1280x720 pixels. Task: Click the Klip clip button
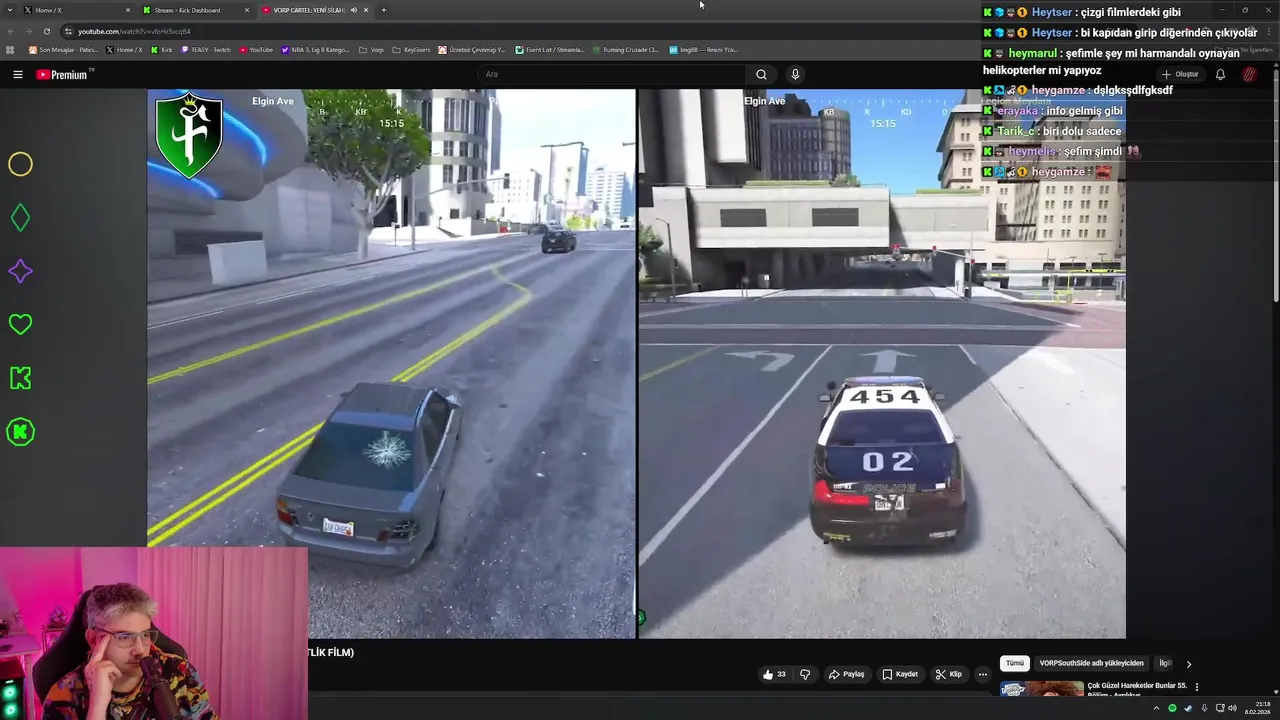(x=949, y=674)
